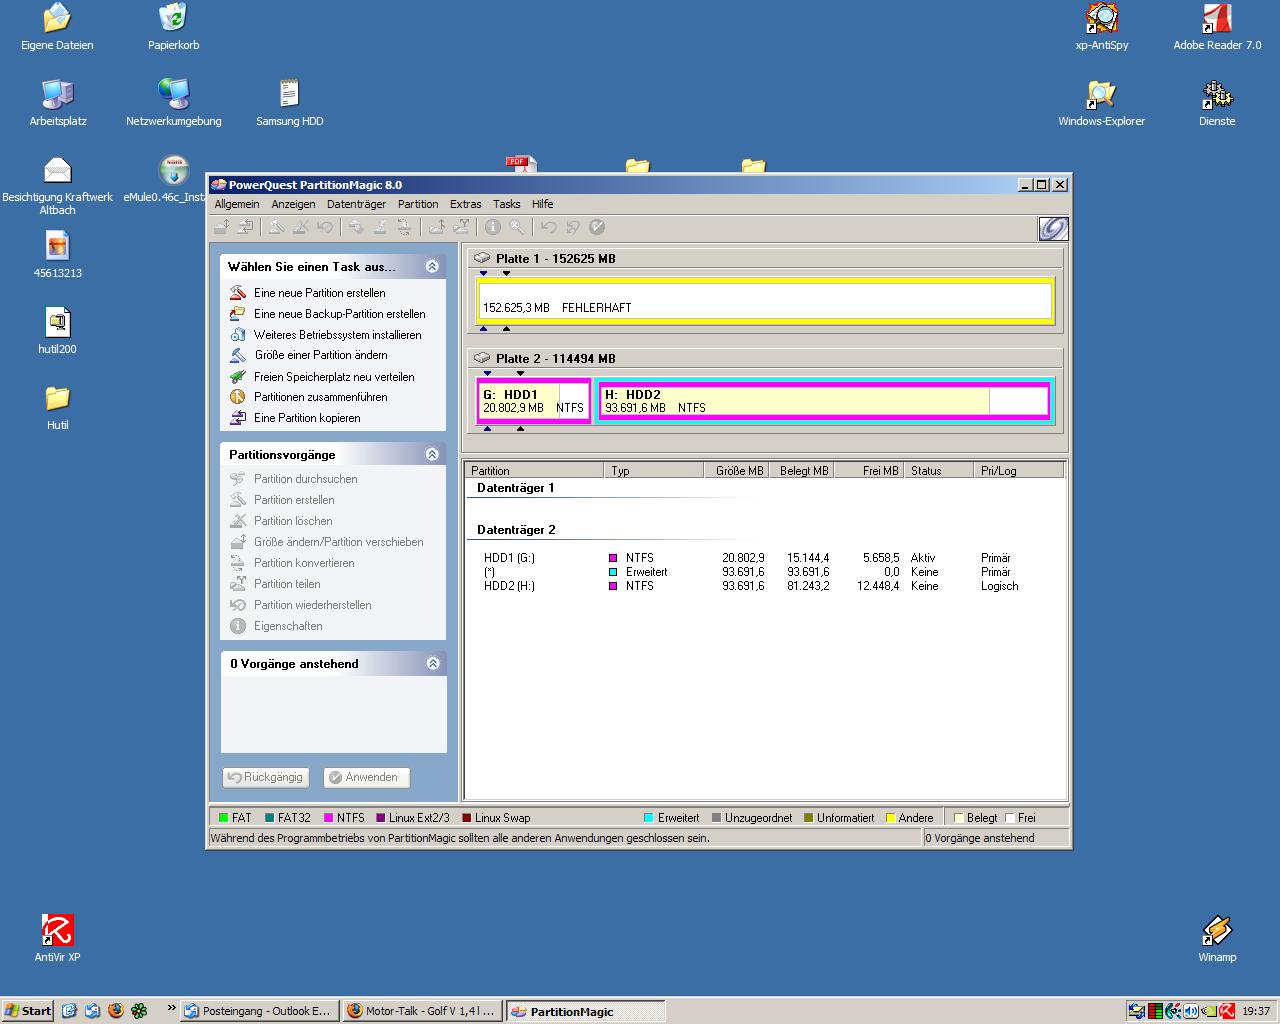Select the Winamp desktop icon
This screenshot has width=1280, height=1024.
pyautogui.click(x=1217, y=939)
